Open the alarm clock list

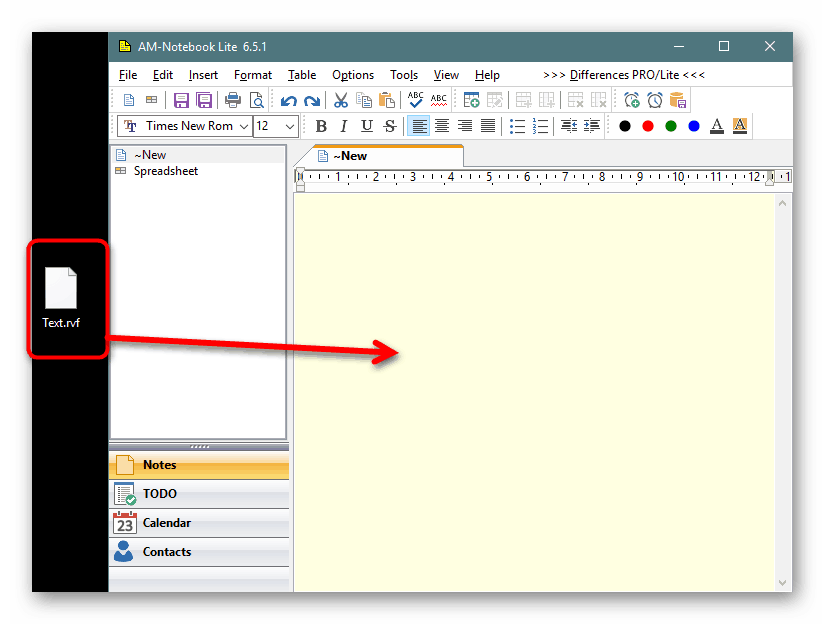point(655,100)
